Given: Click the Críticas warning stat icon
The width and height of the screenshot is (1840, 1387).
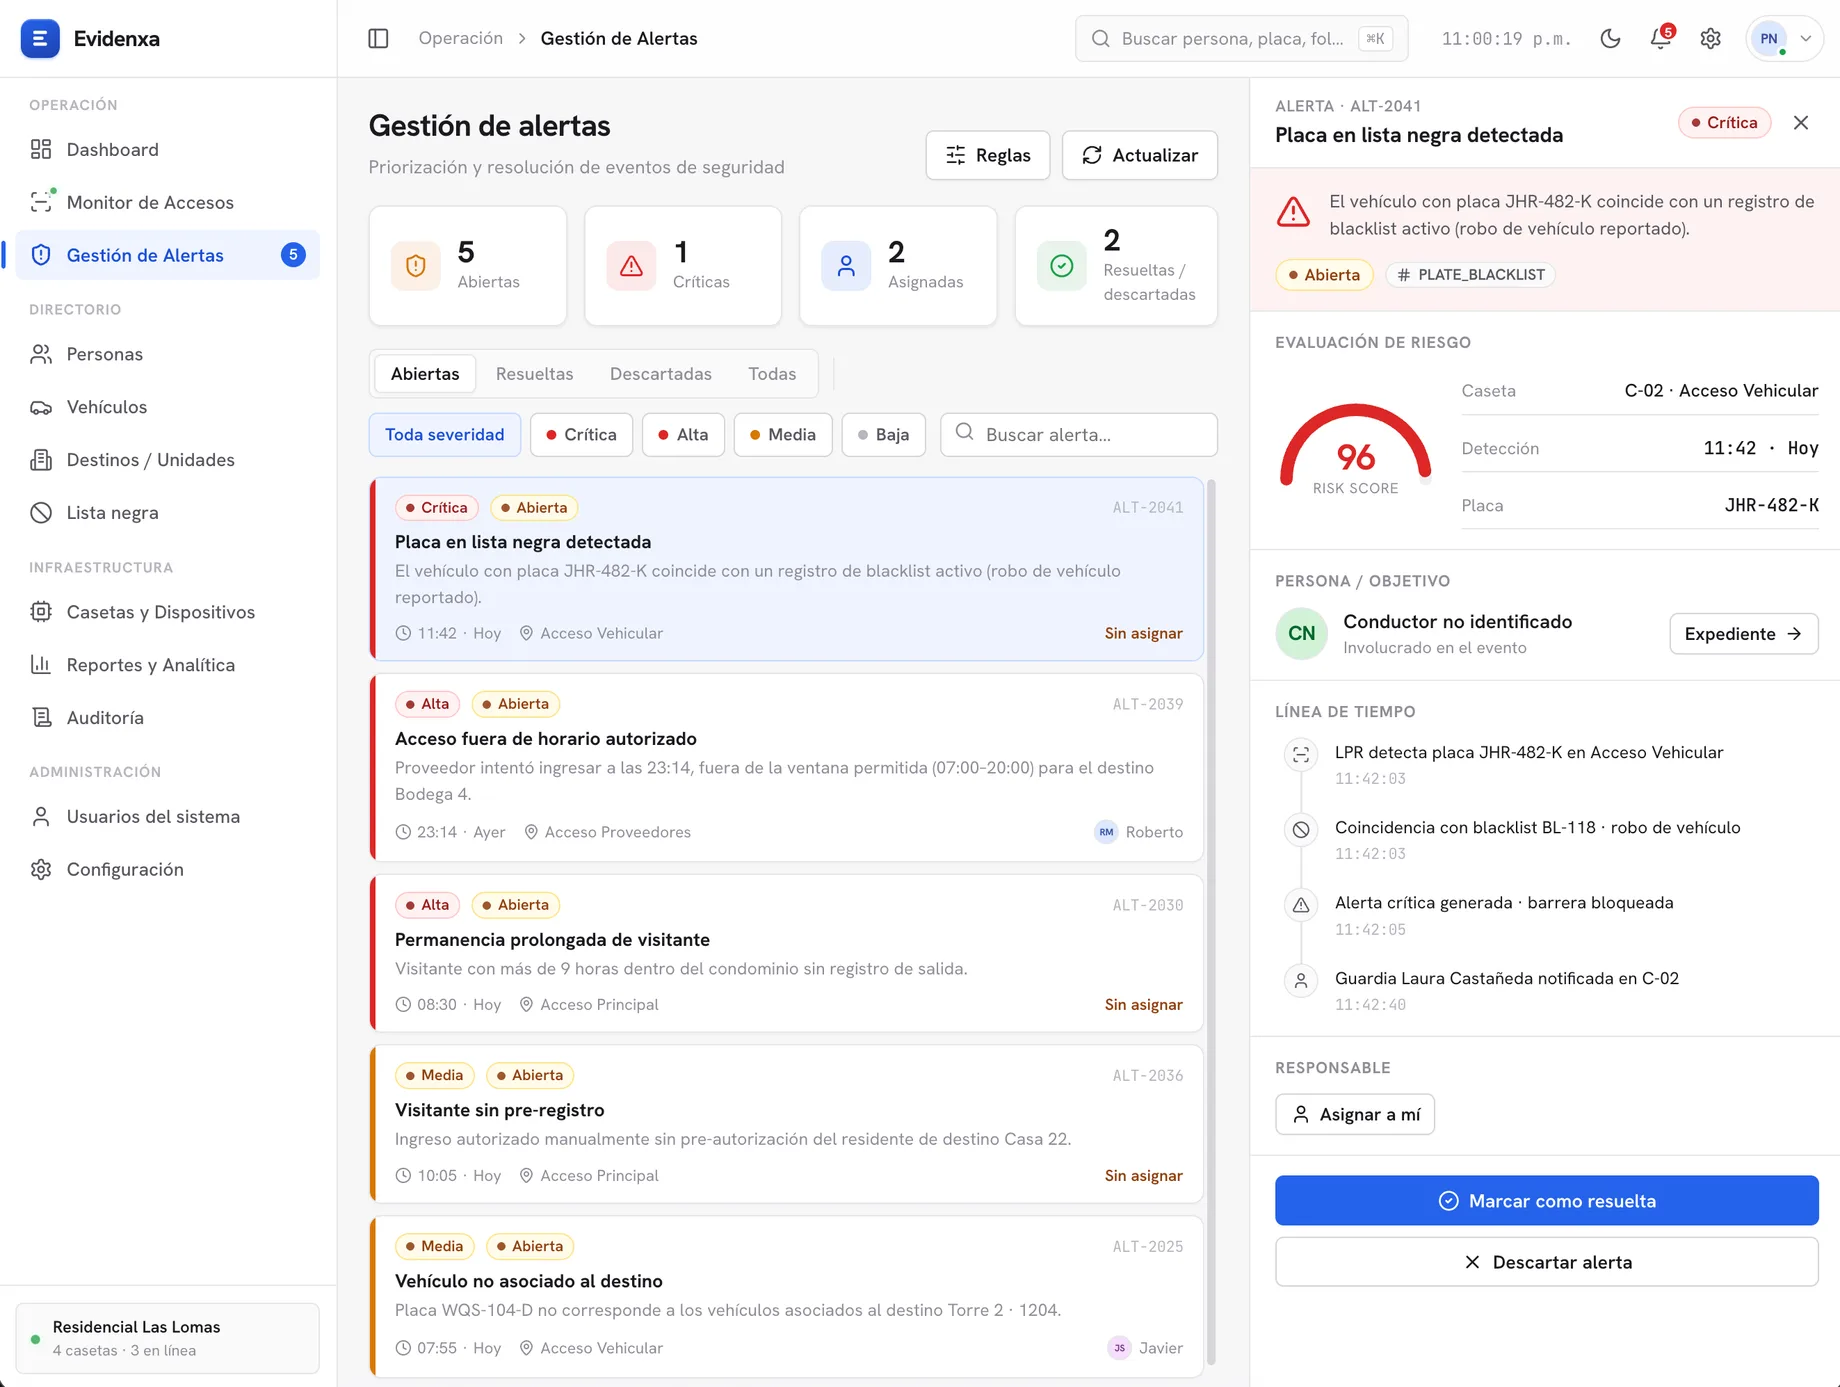Looking at the screenshot, I should pyautogui.click(x=631, y=266).
